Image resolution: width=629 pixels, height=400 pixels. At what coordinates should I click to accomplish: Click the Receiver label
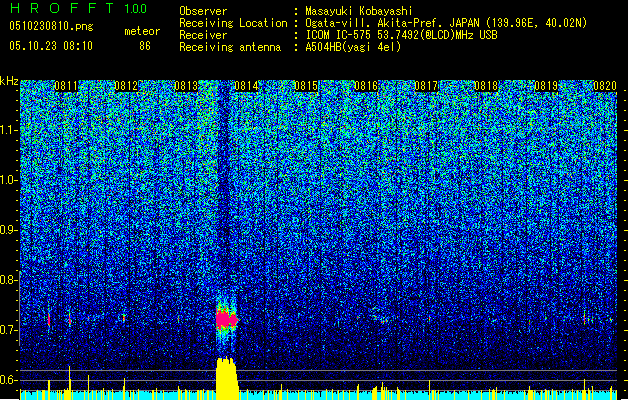click(203, 35)
